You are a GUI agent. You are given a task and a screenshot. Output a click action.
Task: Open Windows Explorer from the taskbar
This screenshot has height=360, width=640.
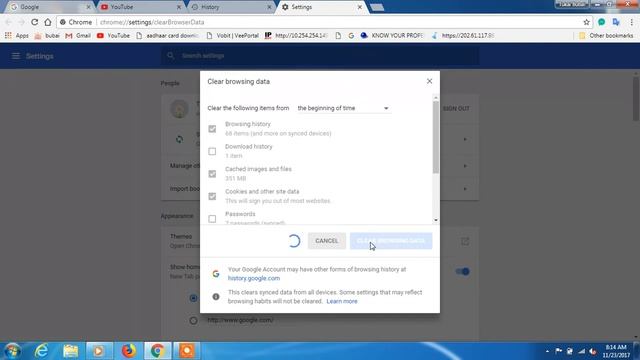71,351
